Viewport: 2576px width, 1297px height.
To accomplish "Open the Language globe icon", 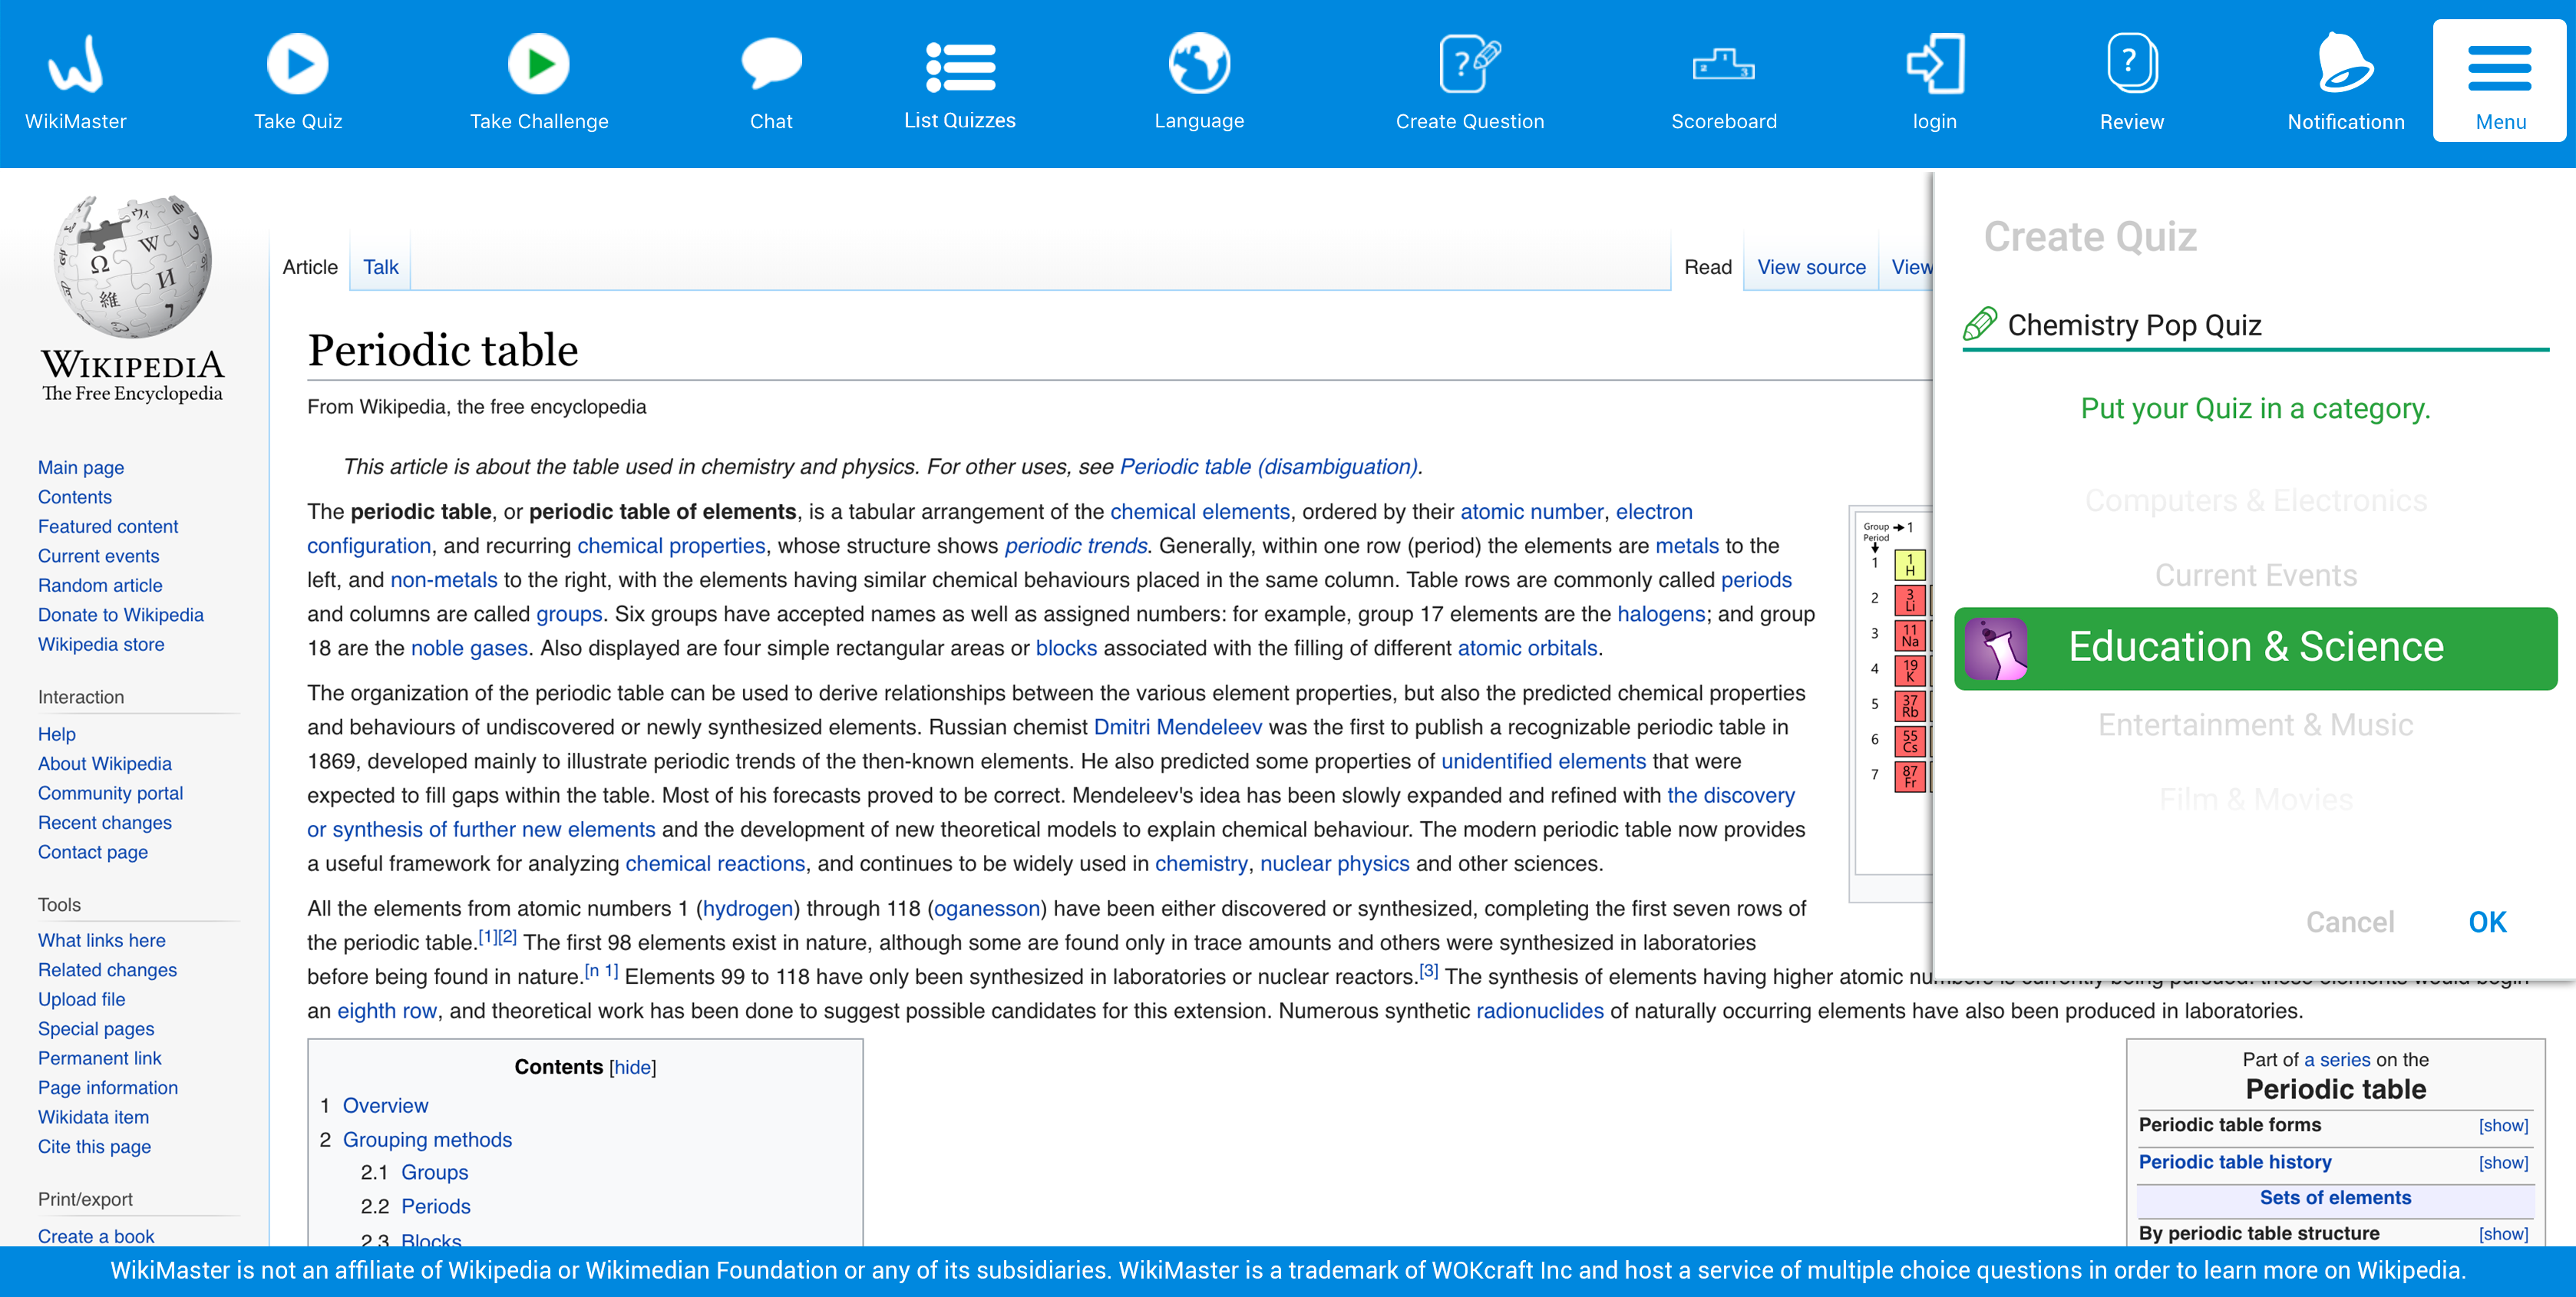I will [1198, 64].
